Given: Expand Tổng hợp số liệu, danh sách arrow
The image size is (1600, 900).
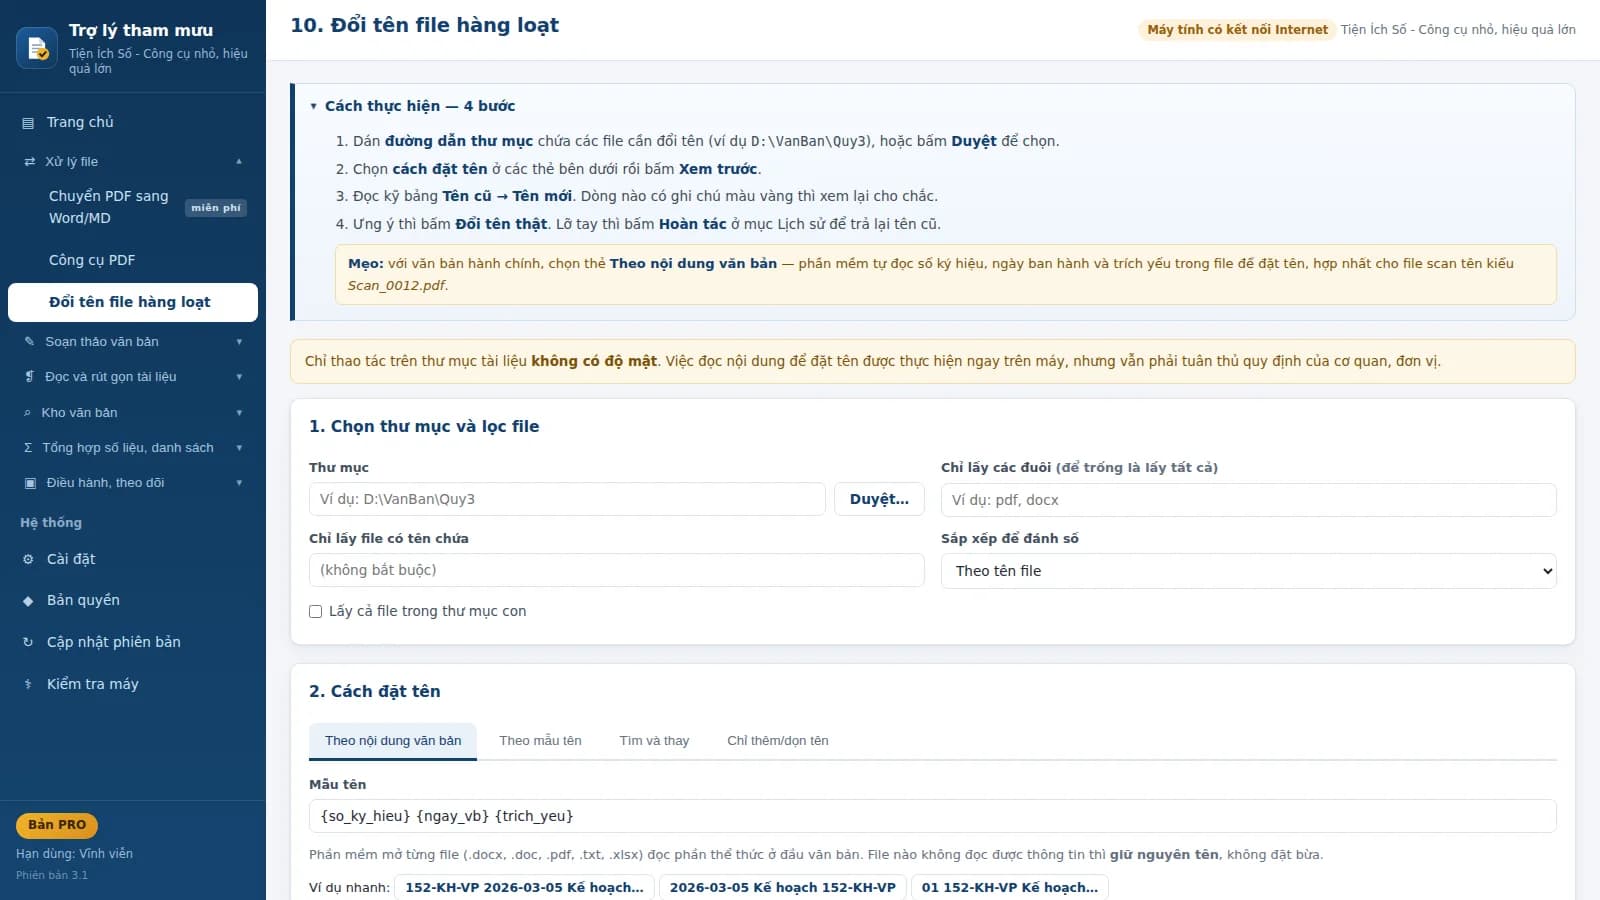Looking at the screenshot, I should click(x=239, y=448).
